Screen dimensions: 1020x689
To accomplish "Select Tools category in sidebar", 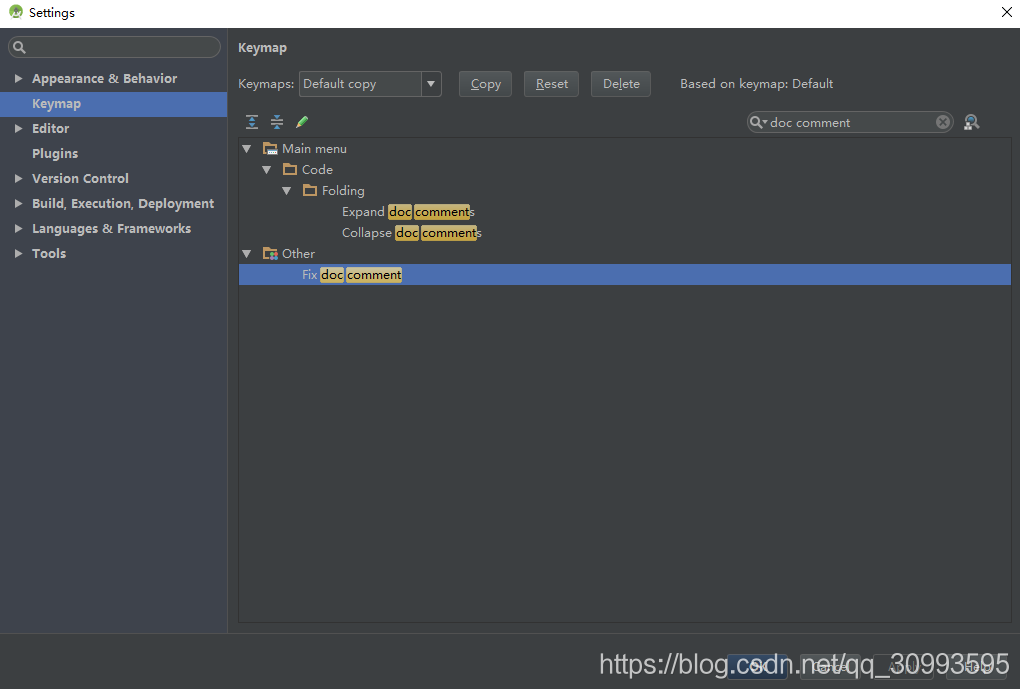I will coord(49,253).
